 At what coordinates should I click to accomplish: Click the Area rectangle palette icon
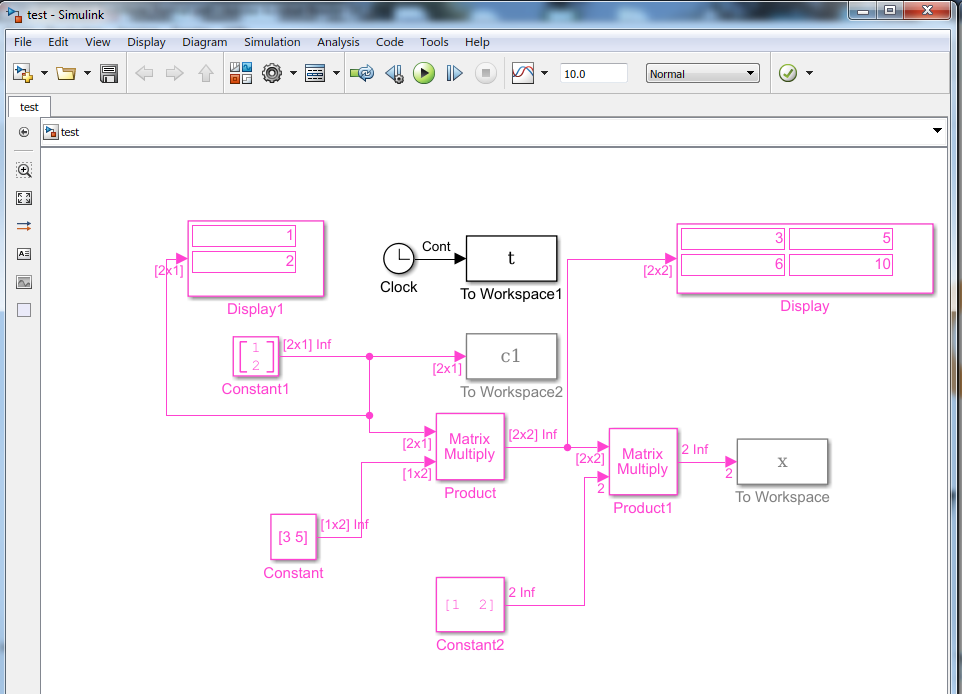click(24, 310)
